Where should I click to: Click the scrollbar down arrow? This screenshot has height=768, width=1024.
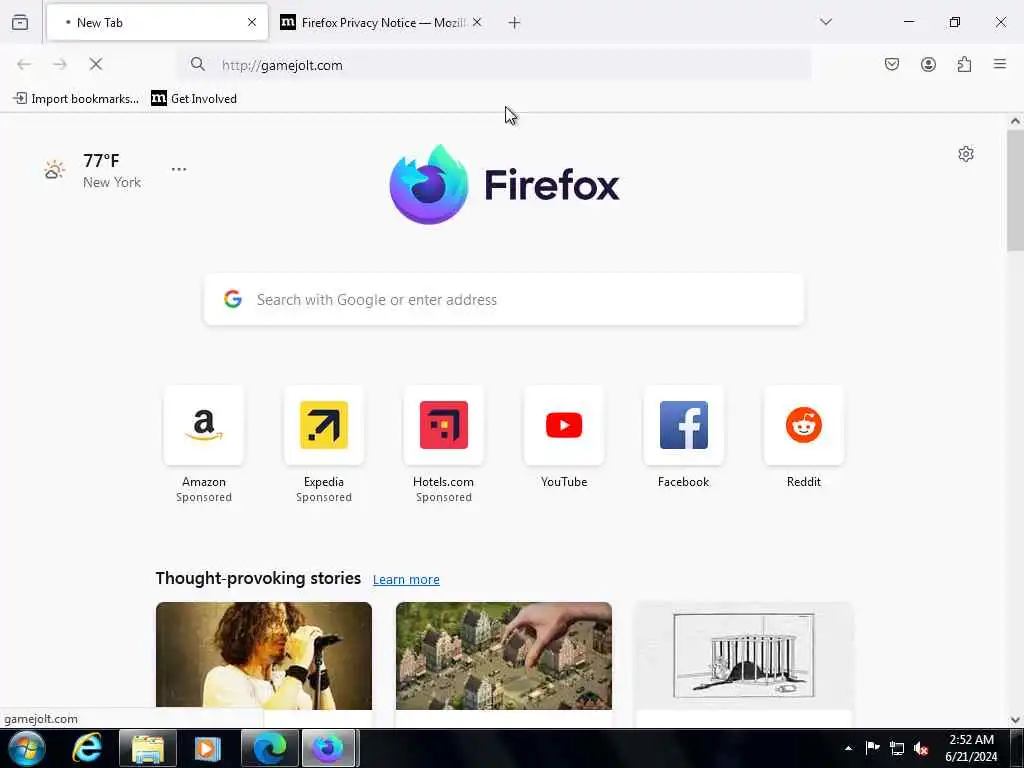click(x=1015, y=720)
